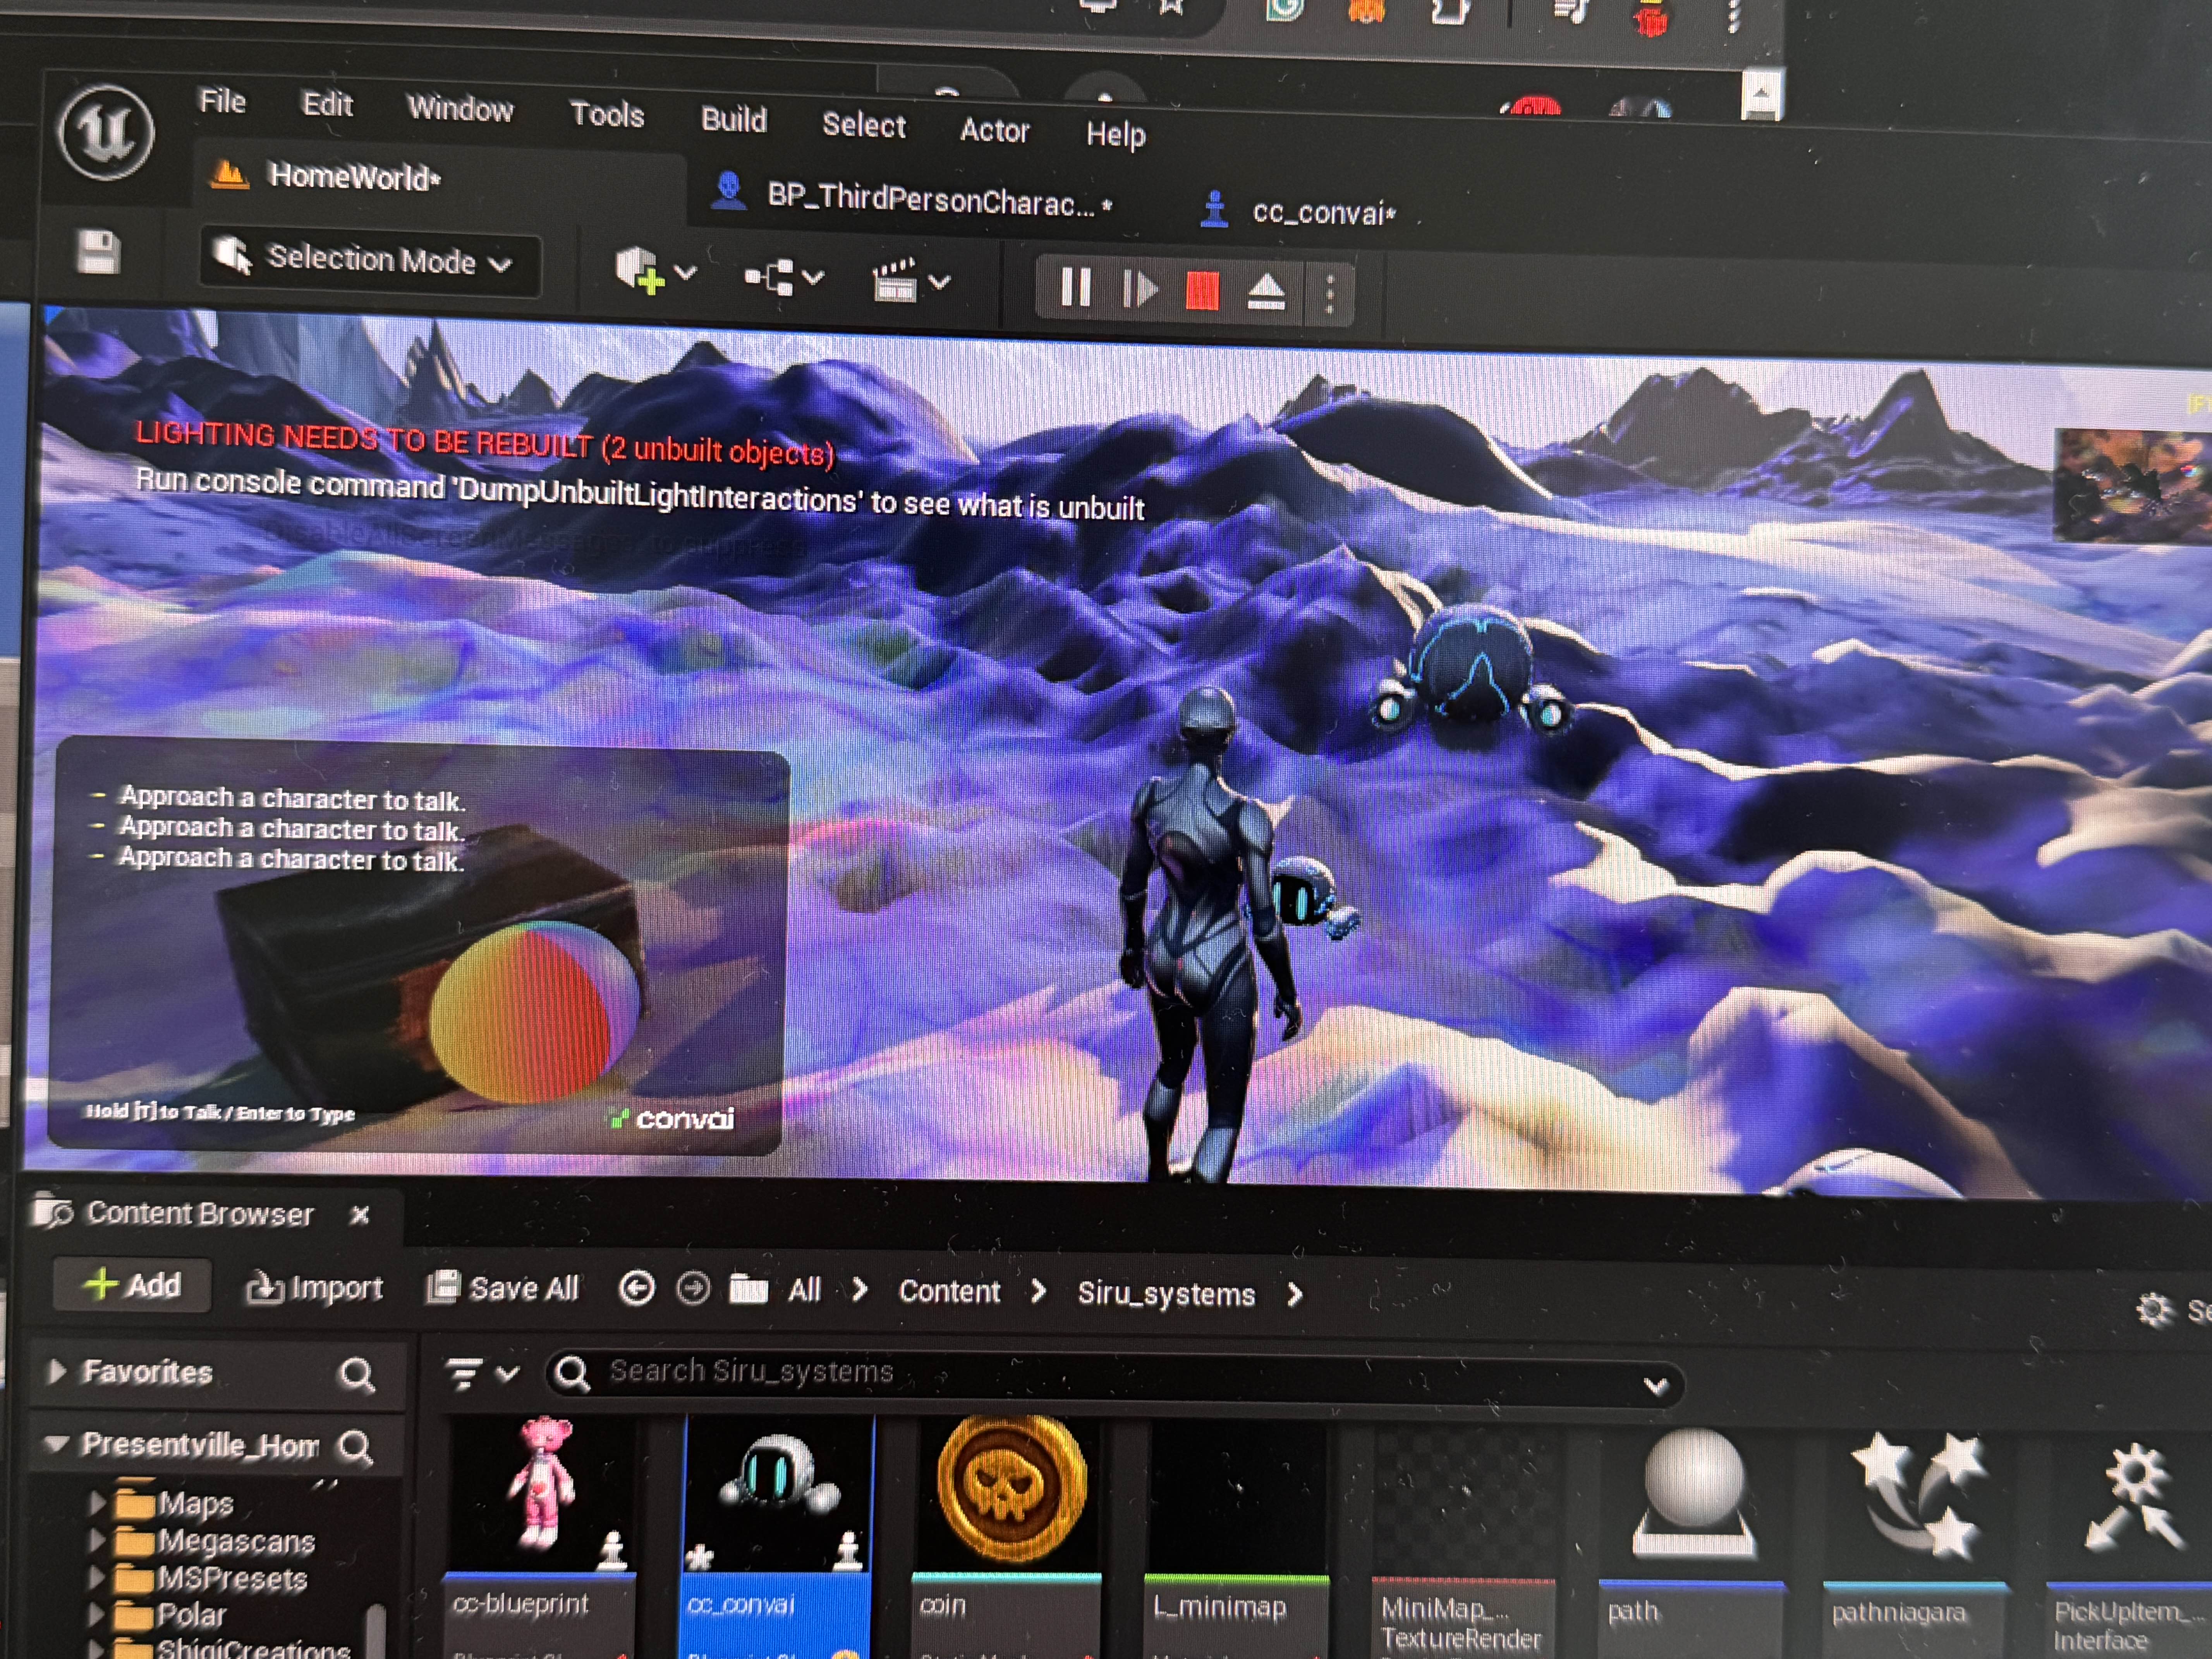
Task: Open the play options three-dot menu
Action: pyautogui.click(x=1329, y=295)
